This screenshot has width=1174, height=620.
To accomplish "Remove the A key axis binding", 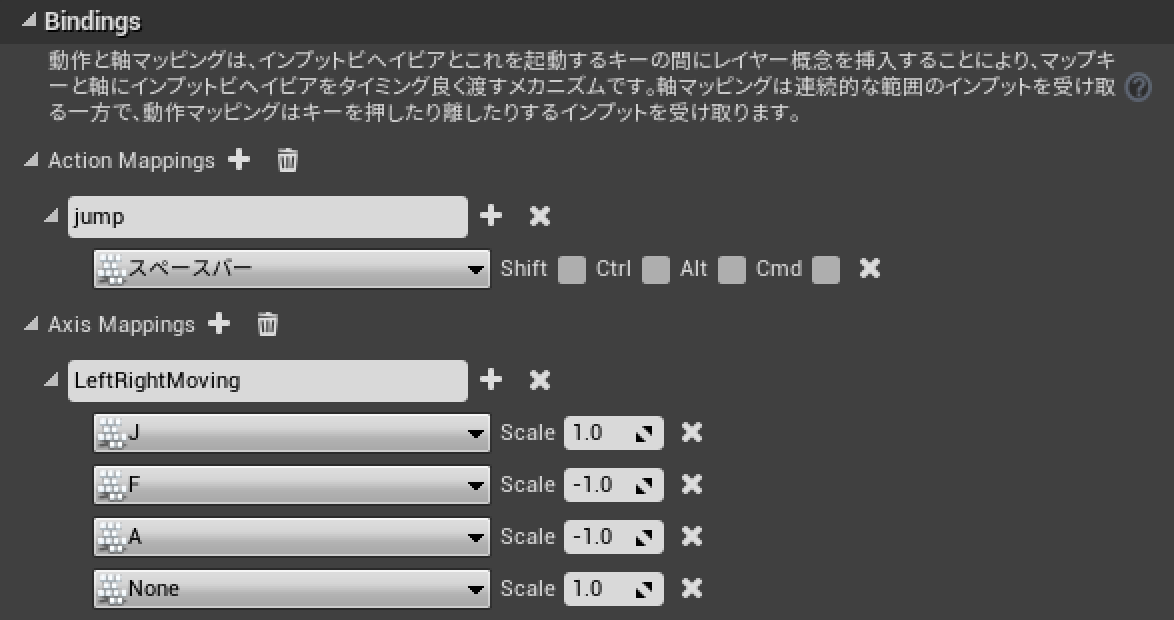I will pos(692,536).
